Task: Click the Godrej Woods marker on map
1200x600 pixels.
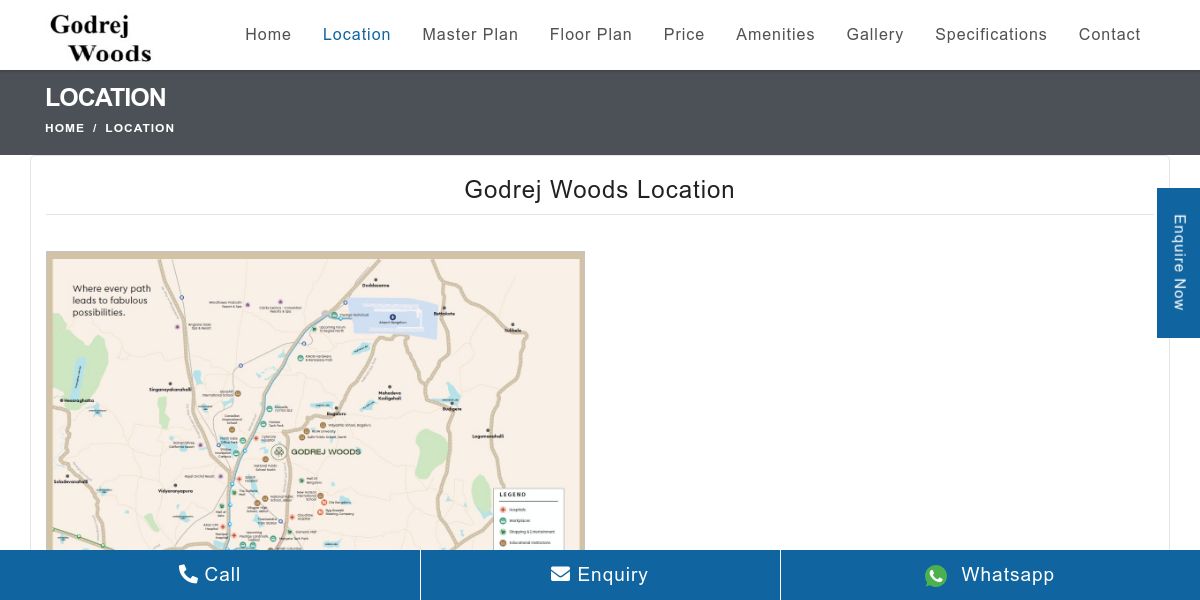Action: pyautogui.click(x=280, y=452)
